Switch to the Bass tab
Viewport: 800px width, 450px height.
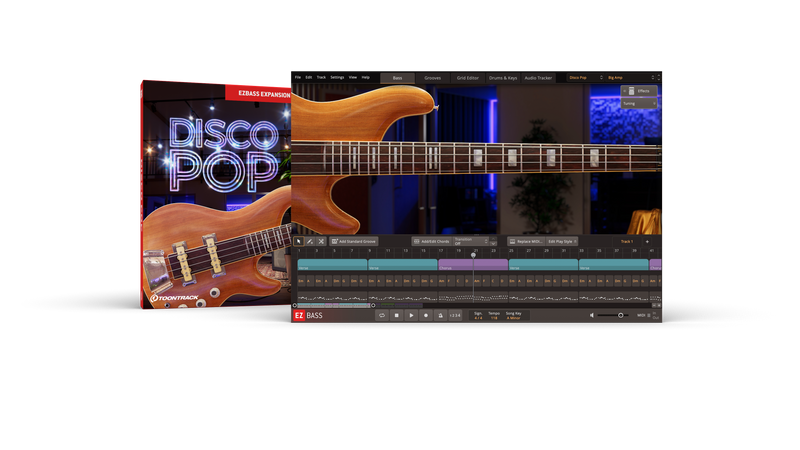(x=397, y=78)
